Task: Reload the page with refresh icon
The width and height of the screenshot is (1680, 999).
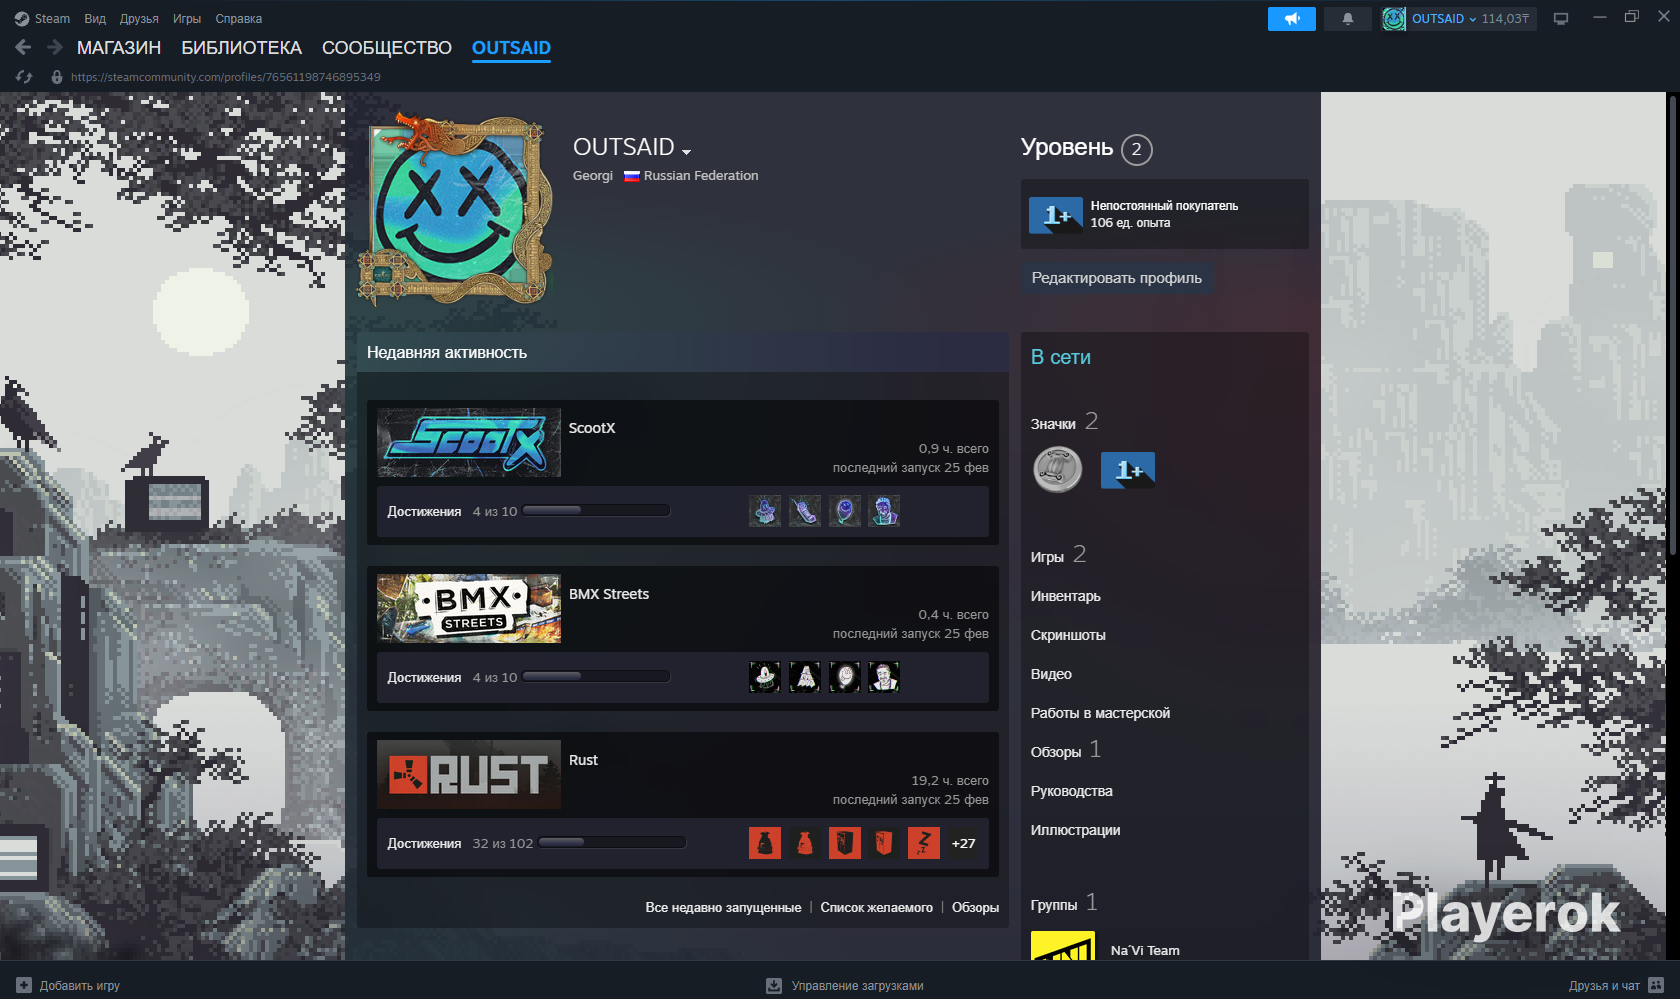Action: pos(24,77)
